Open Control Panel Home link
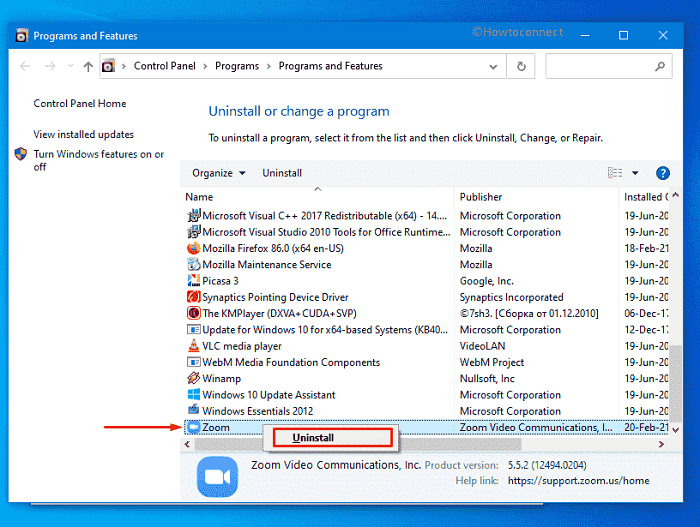Screen dimensions: 700x527 coord(80,103)
